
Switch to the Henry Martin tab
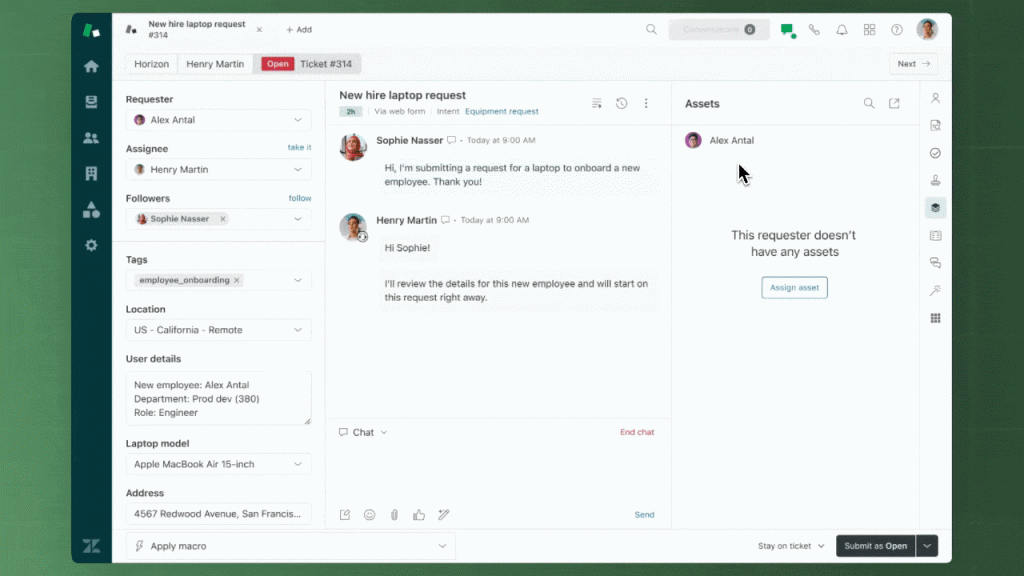215,64
